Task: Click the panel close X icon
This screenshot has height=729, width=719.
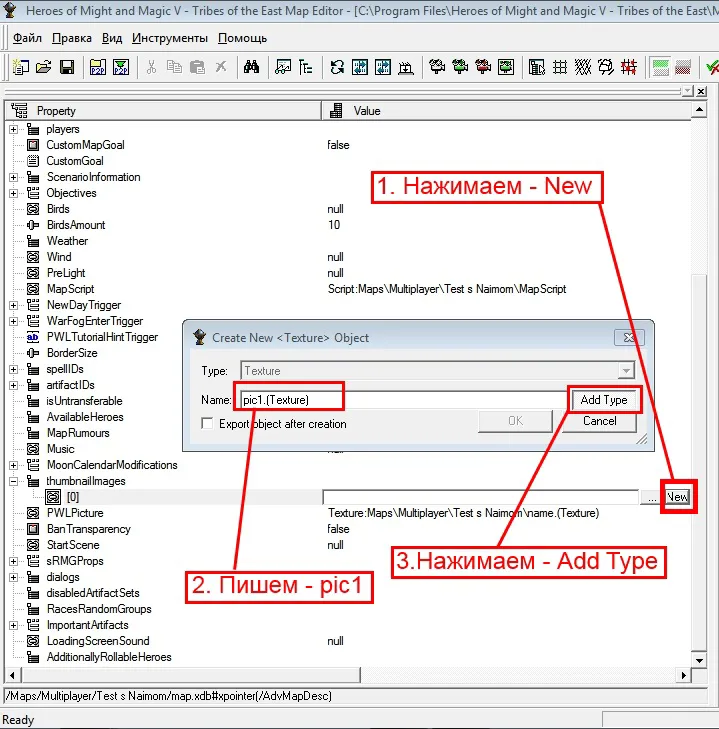Action: (x=701, y=92)
